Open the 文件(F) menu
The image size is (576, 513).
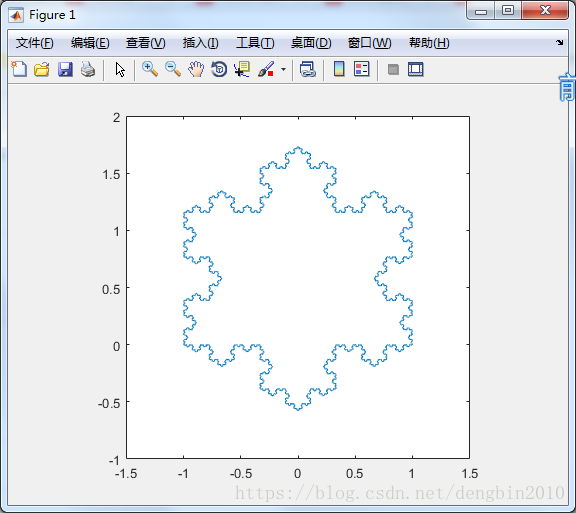coord(35,43)
